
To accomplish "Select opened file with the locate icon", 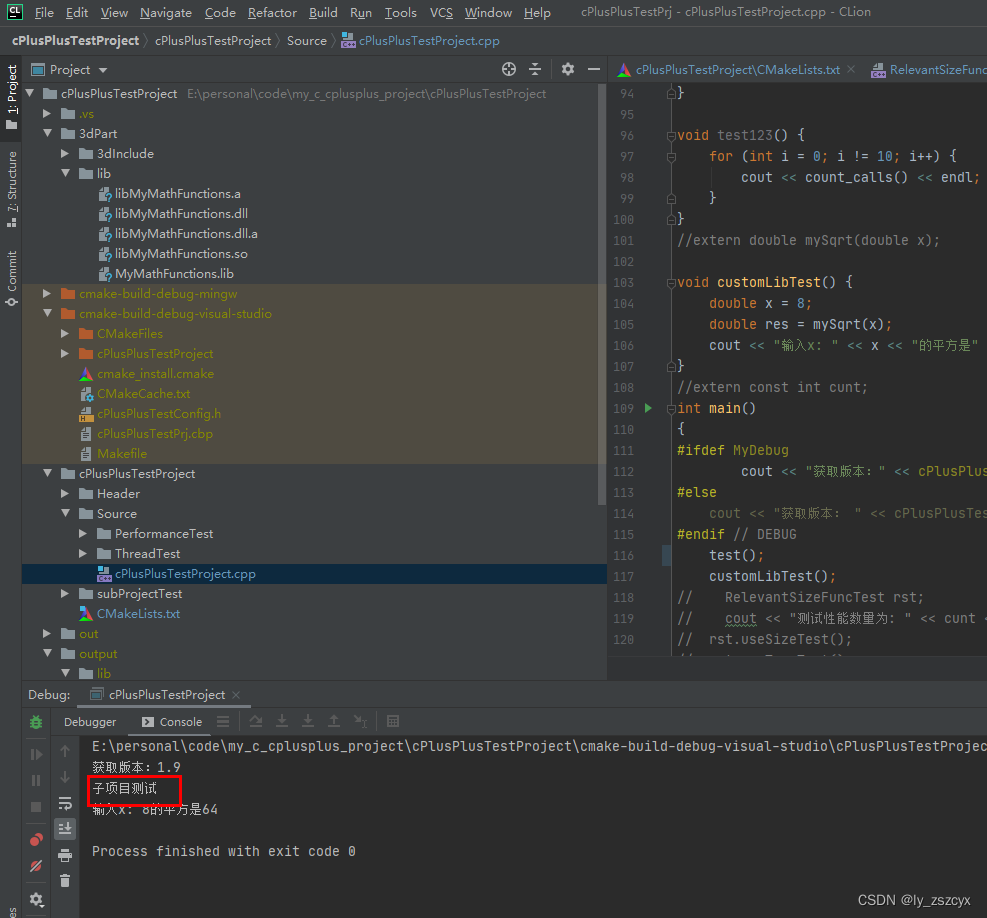I will coord(508,69).
